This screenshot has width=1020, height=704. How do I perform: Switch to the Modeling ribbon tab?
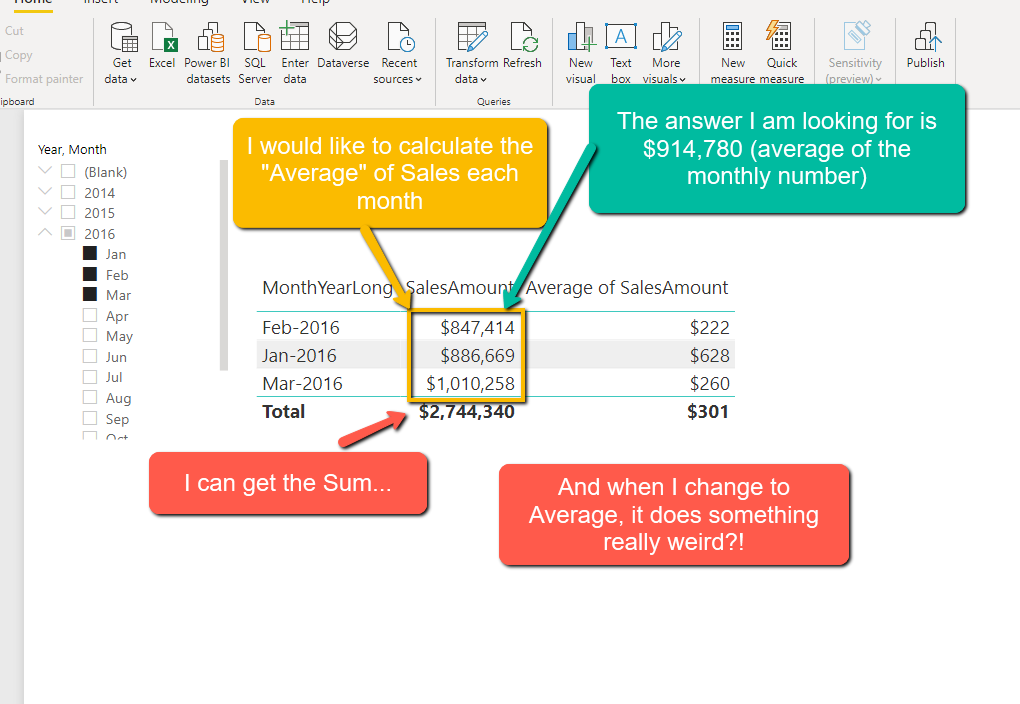pos(180,4)
